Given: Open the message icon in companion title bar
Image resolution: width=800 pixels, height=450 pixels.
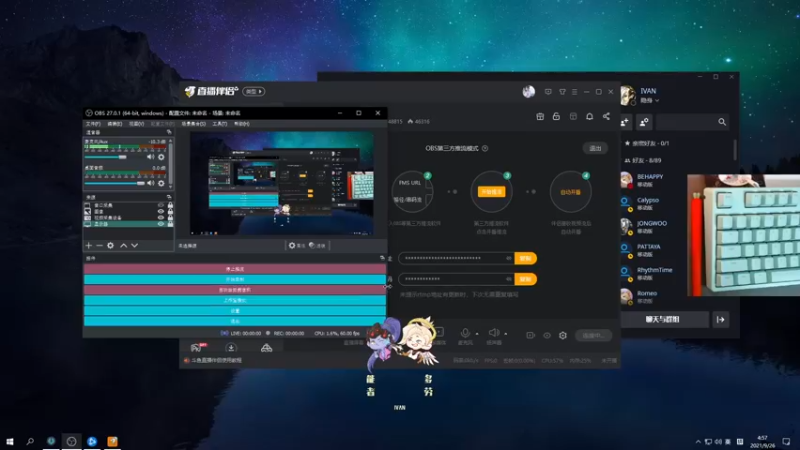Looking at the screenshot, I should click(548, 92).
